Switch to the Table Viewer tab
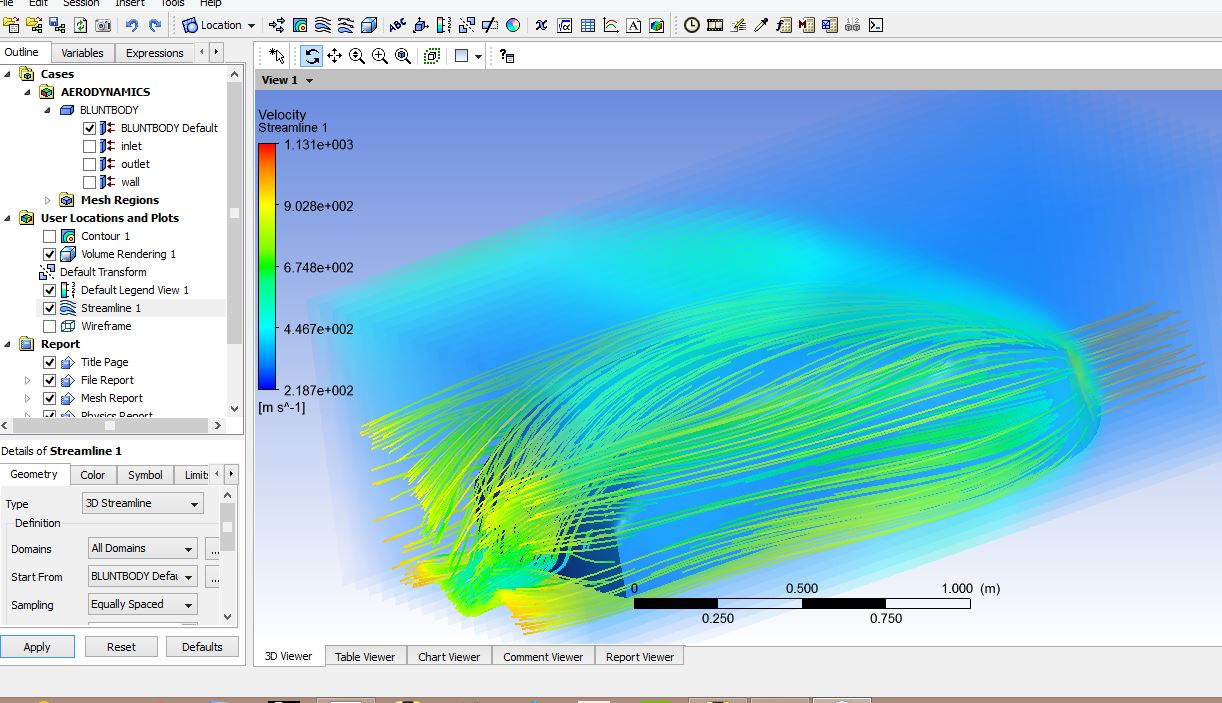1222x703 pixels. pyautogui.click(x=365, y=657)
